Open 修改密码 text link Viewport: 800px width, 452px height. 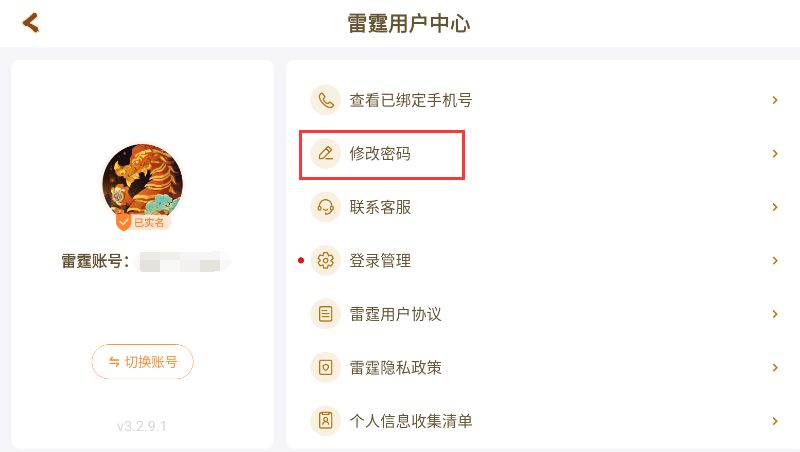(x=380, y=154)
